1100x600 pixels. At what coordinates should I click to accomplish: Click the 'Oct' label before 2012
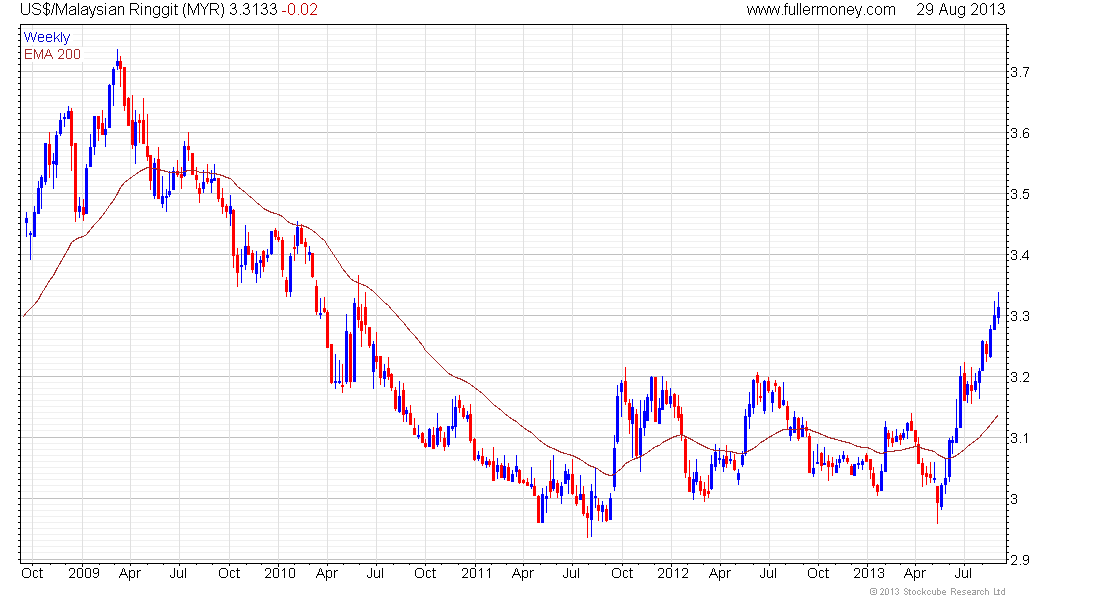pyautogui.click(x=622, y=573)
